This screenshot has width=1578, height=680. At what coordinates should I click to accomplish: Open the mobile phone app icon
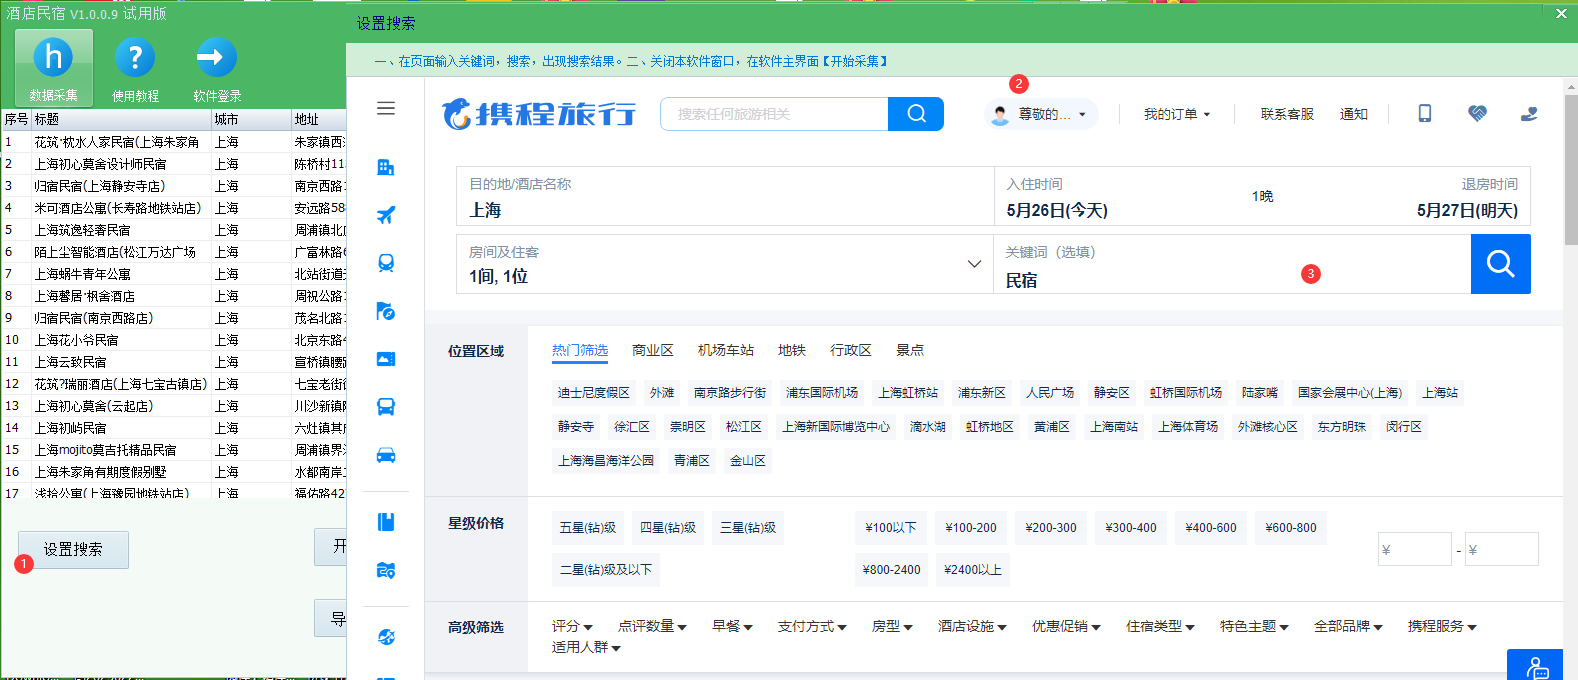1425,114
